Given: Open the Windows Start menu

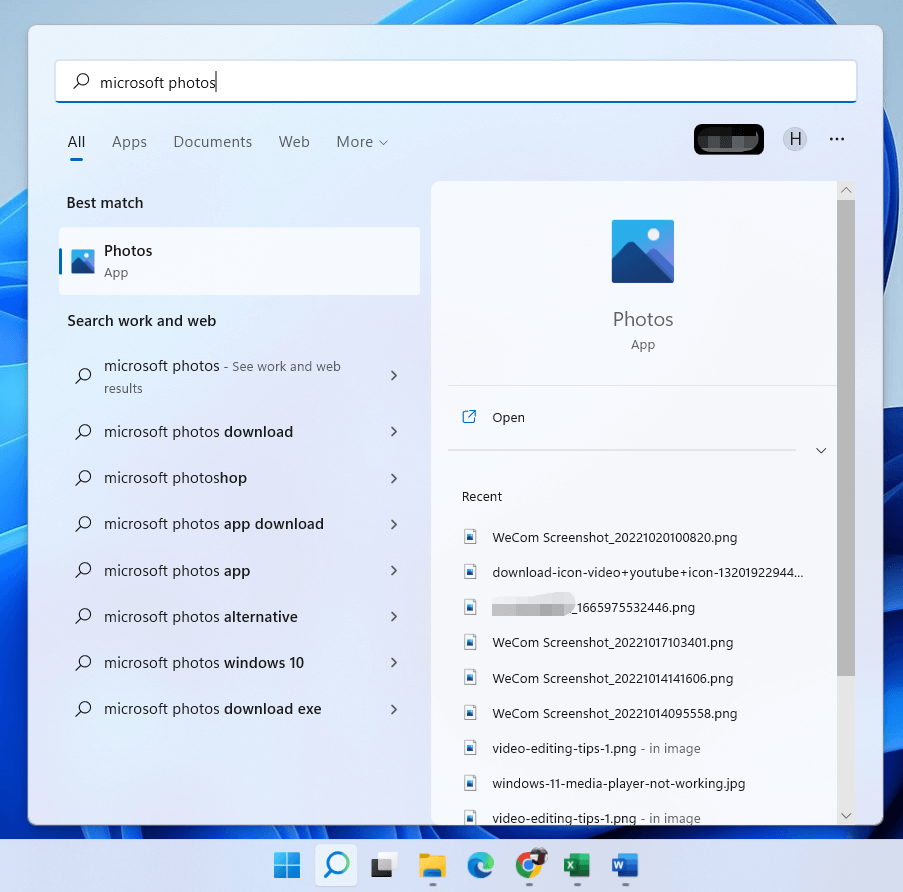Looking at the screenshot, I should pyautogui.click(x=287, y=865).
